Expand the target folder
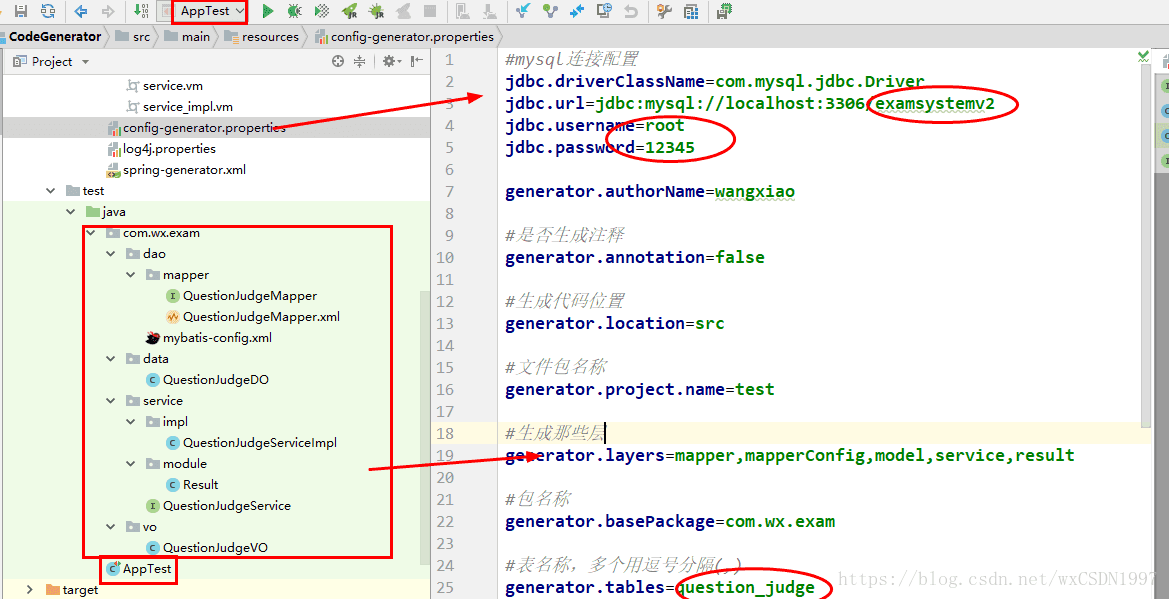 30,589
